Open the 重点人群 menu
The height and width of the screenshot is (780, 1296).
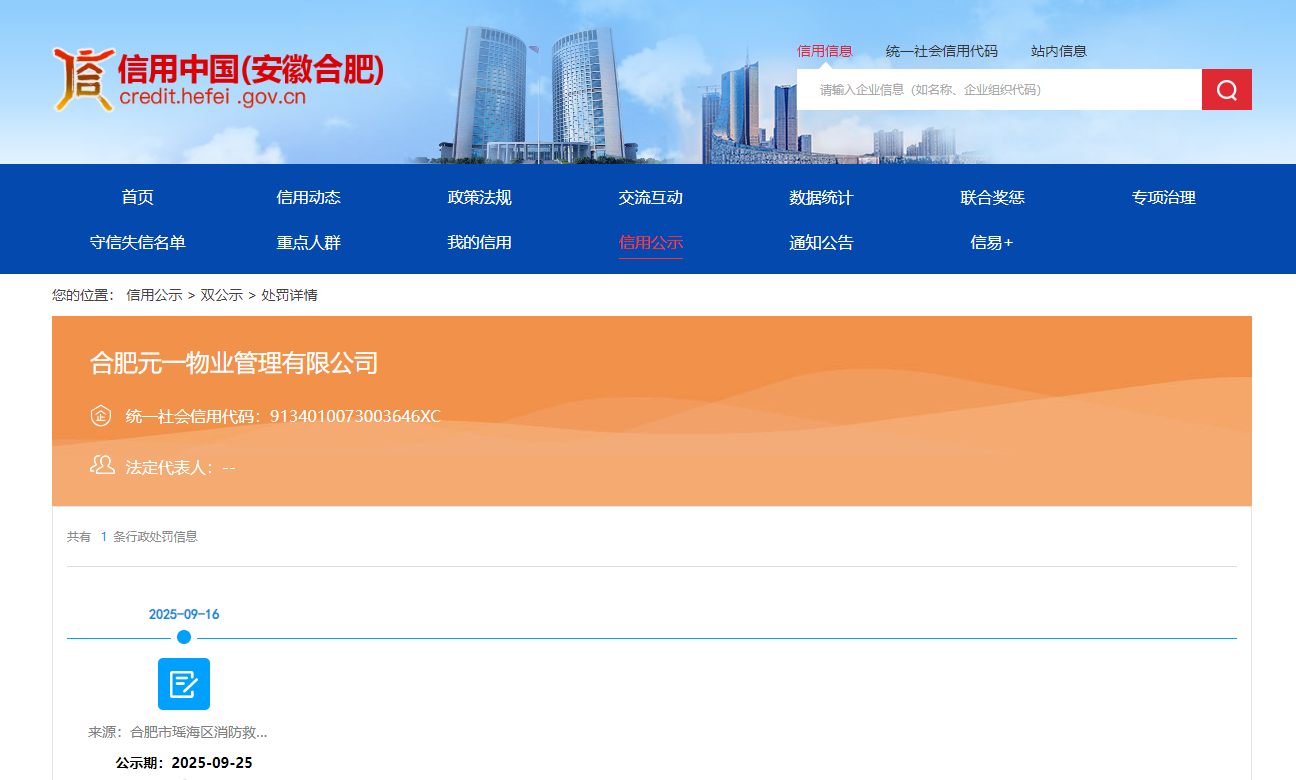(x=309, y=242)
